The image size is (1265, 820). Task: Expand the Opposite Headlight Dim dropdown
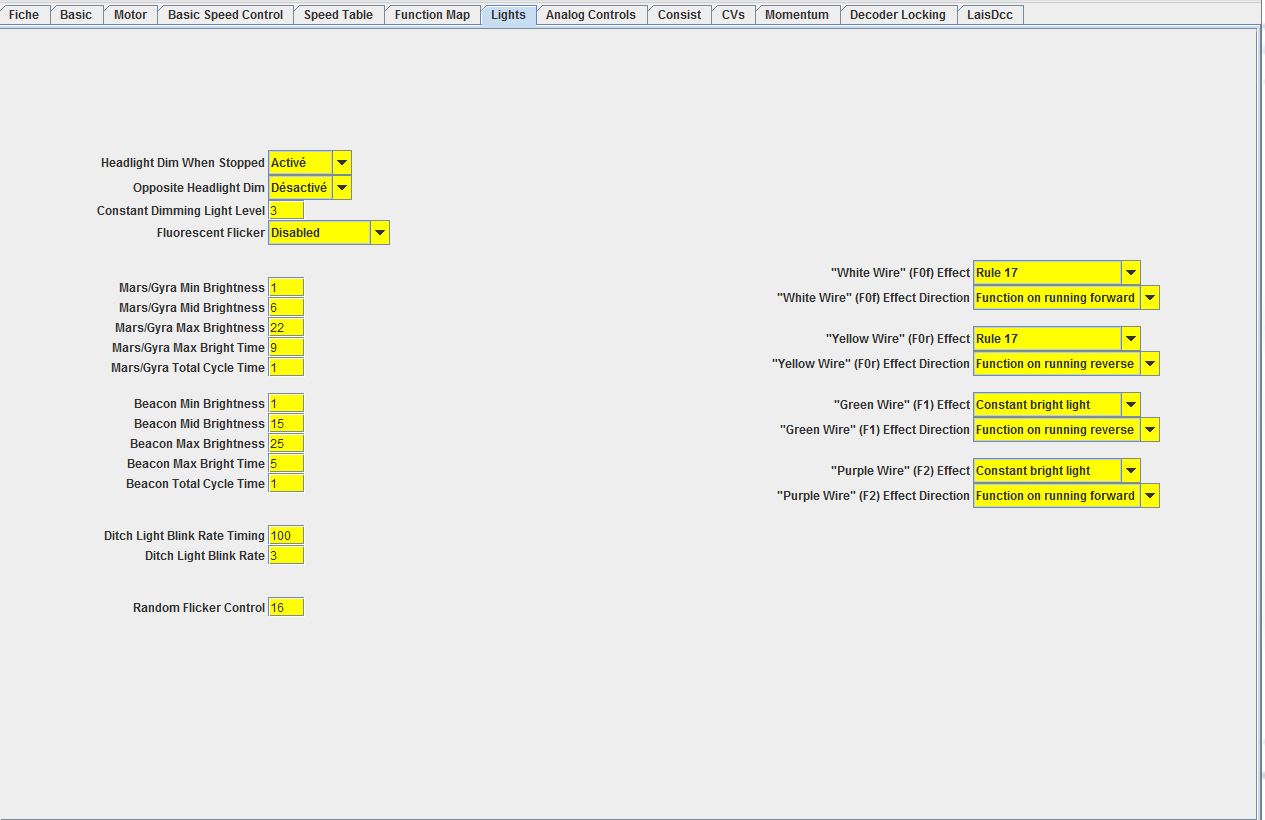coord(310,187)
